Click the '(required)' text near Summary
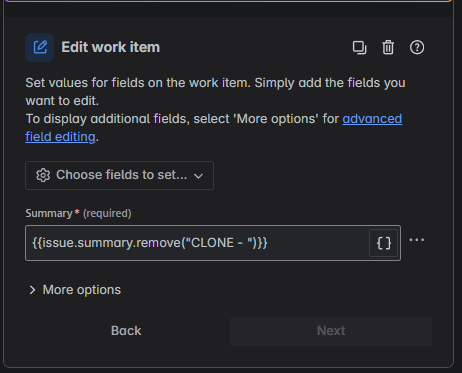This screenshot has width=462, height=373. [107, 213]
